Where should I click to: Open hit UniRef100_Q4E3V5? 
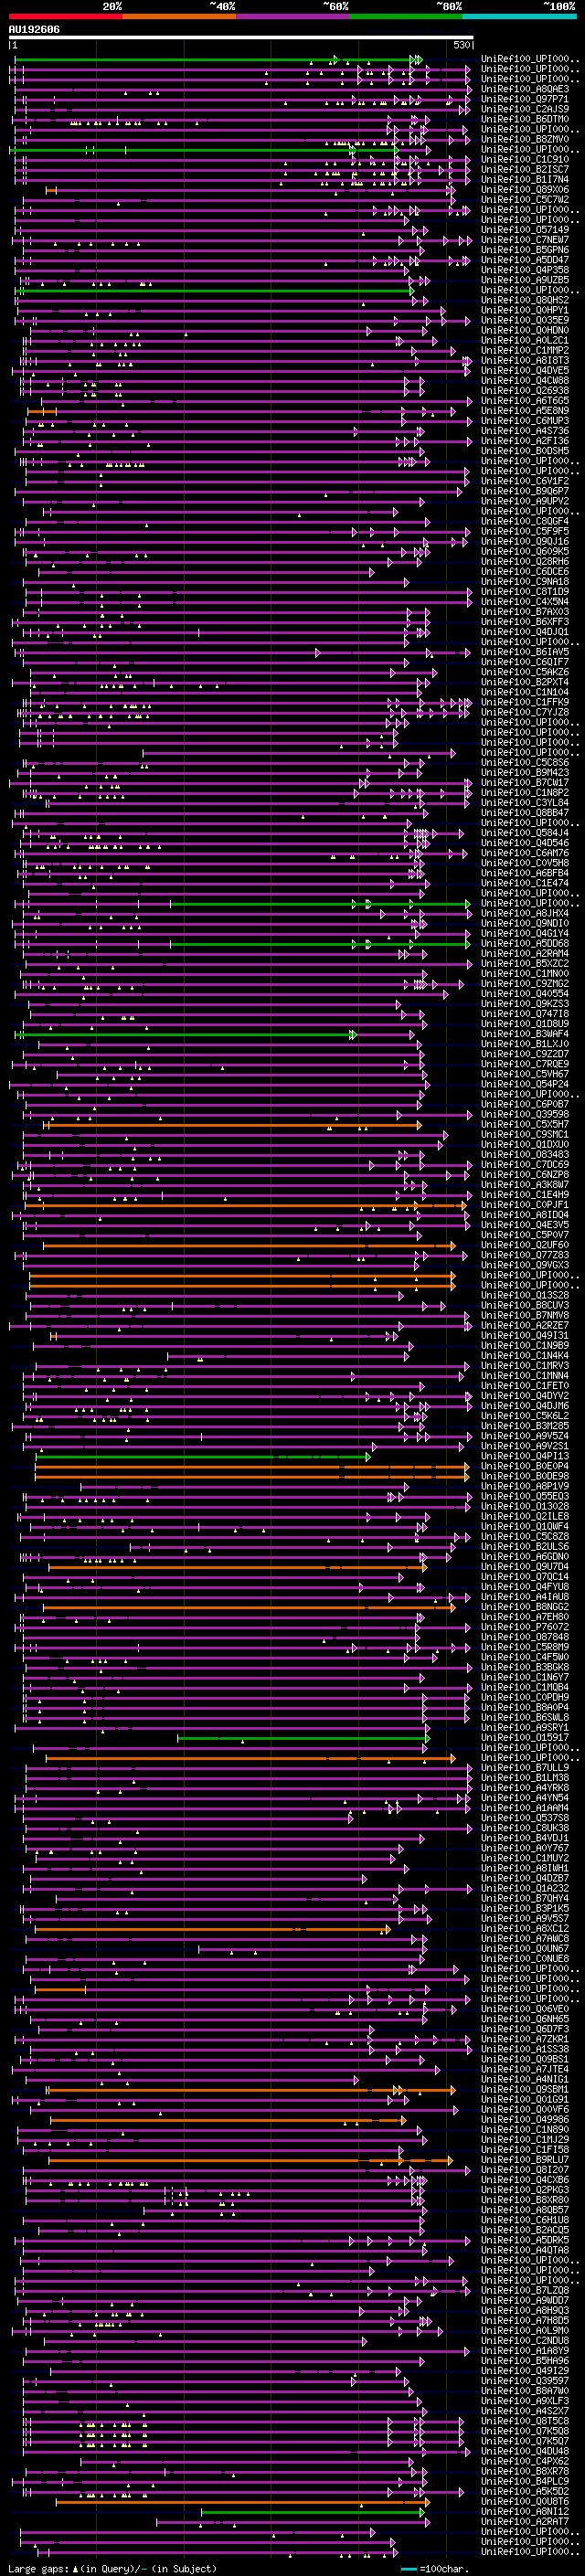tap(525, 1225)
